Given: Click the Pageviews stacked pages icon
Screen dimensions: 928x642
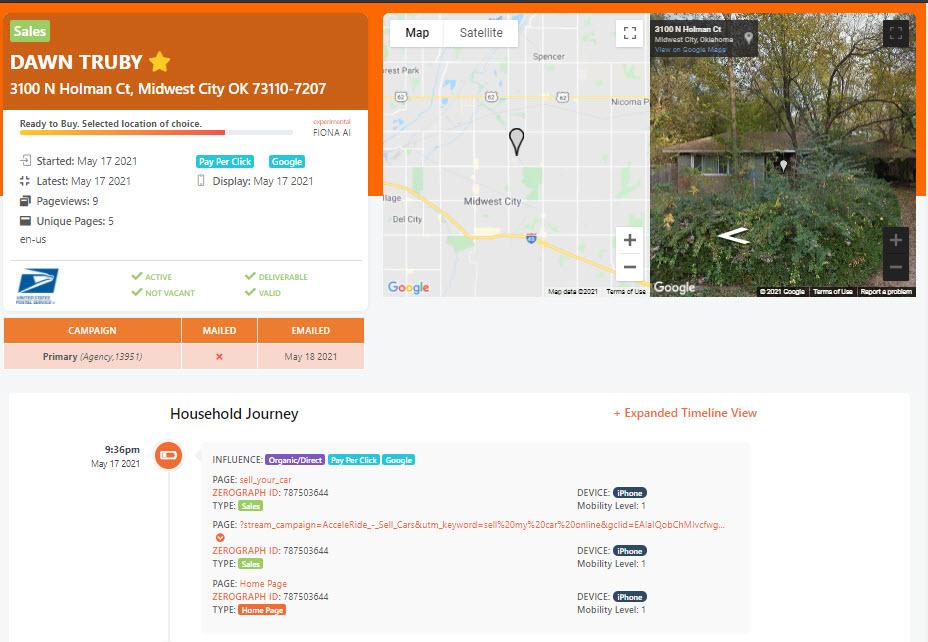Looking at the screenshot, I should point(25,201).
